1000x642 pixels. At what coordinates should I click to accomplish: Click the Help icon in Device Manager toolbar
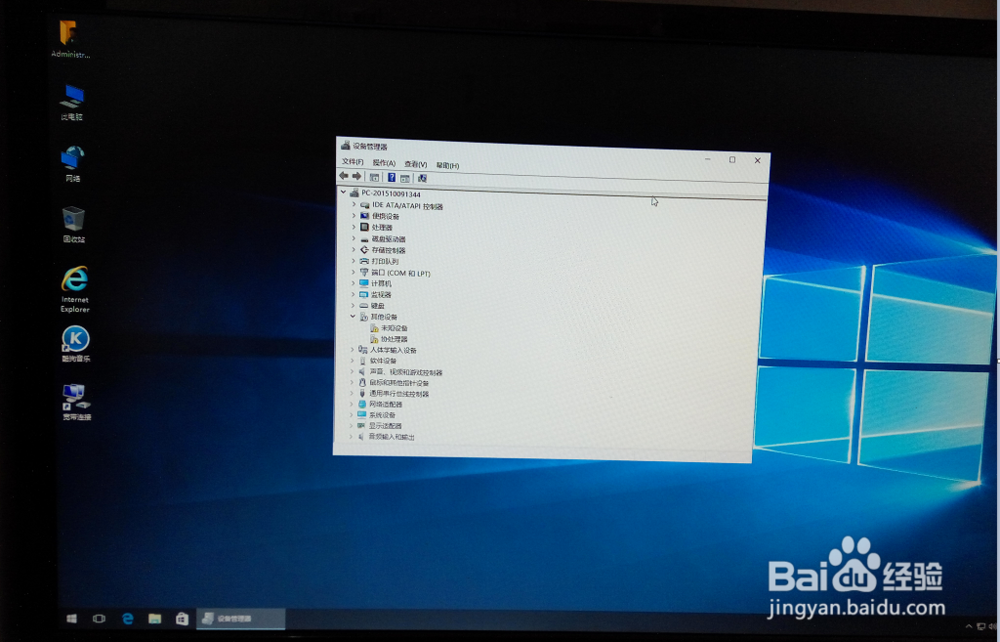(x=391, y=177)
